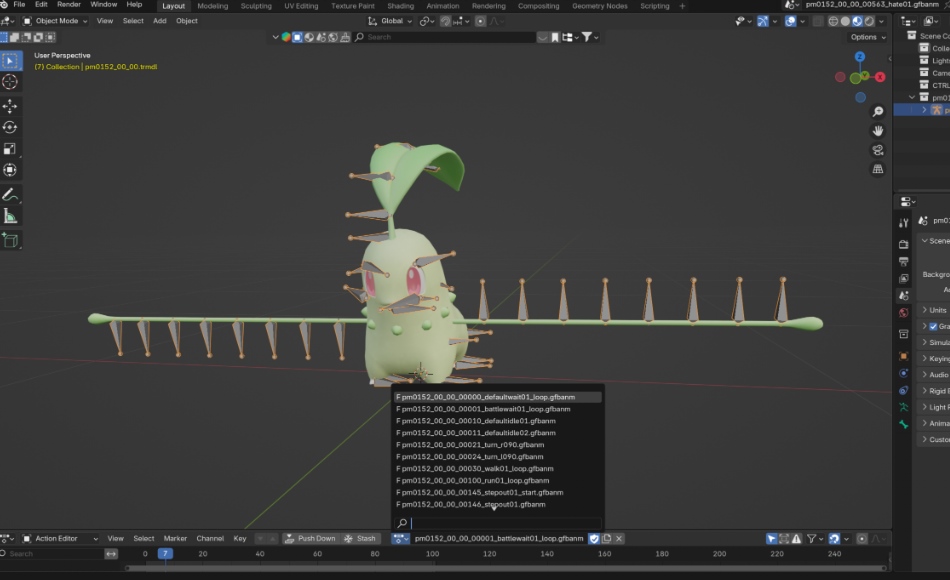Open the Options dropdown
This screenshot has height=580, width=950.
click(x=868, y=37)
